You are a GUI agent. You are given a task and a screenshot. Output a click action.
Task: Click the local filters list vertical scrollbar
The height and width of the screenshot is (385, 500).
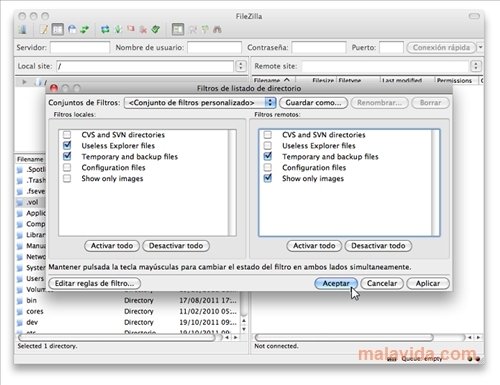[x=232, y=183]
